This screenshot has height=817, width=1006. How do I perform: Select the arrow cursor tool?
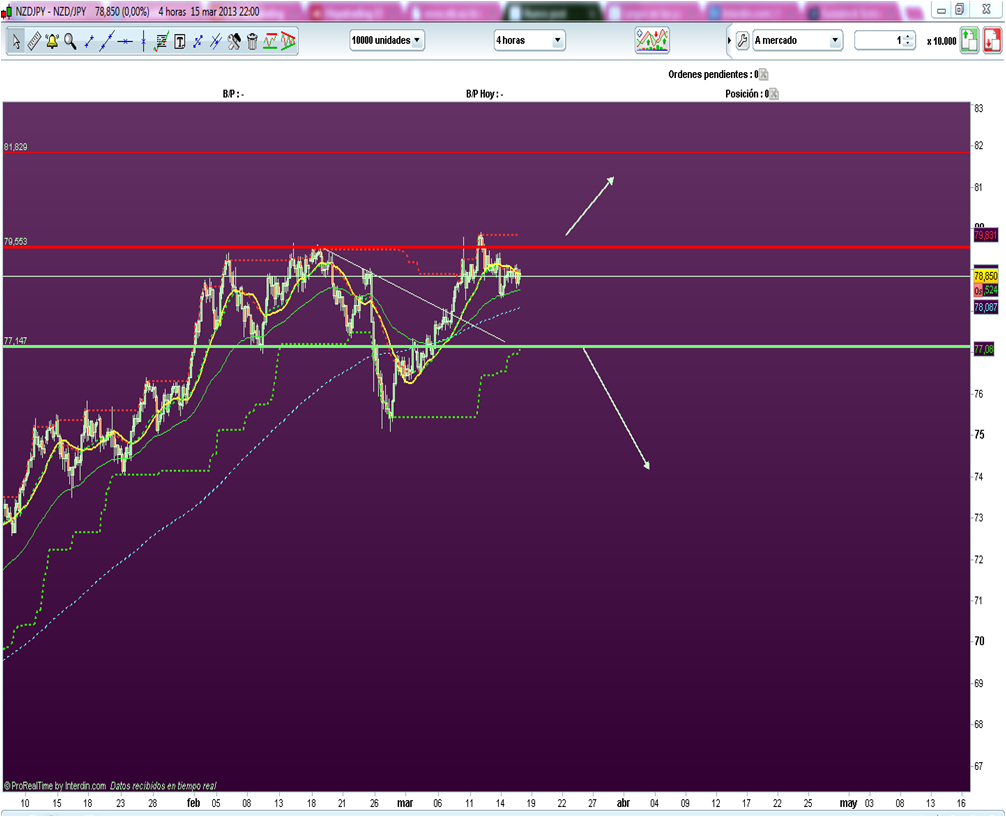click(x=16, y=41)
